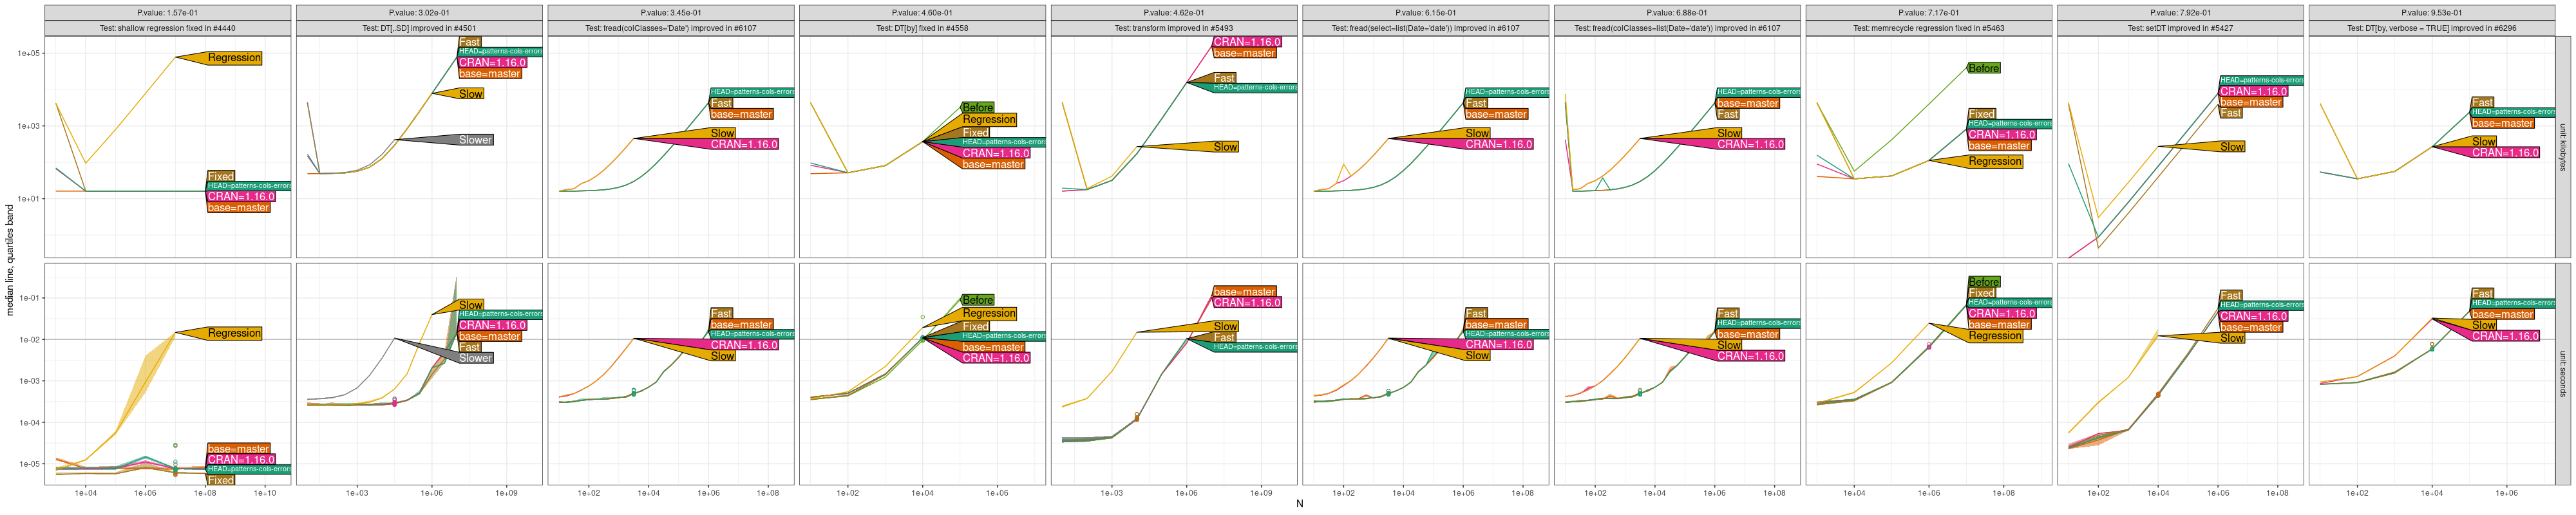Click 'Slow' label in setDT kilobytes panel
The image size is (2576, 515).
[2233, 147]
